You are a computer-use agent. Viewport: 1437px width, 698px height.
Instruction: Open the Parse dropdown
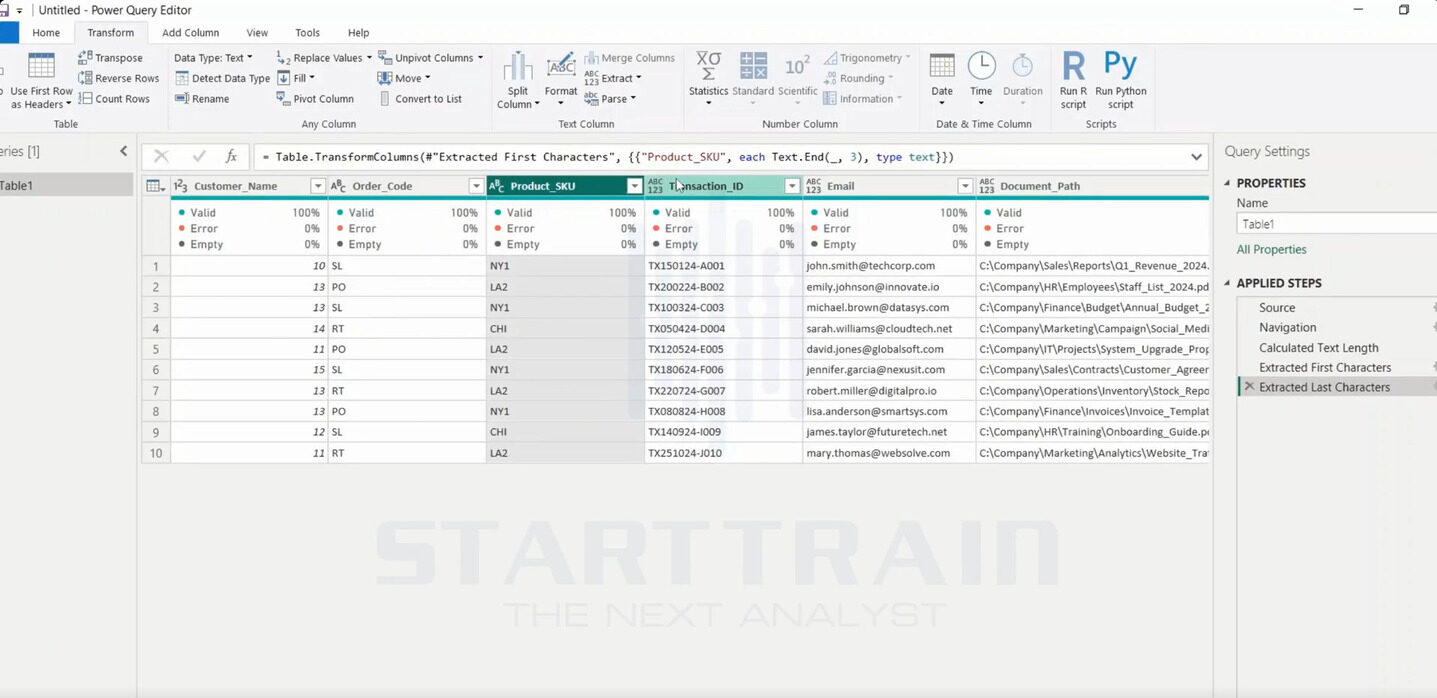point(610,99)
